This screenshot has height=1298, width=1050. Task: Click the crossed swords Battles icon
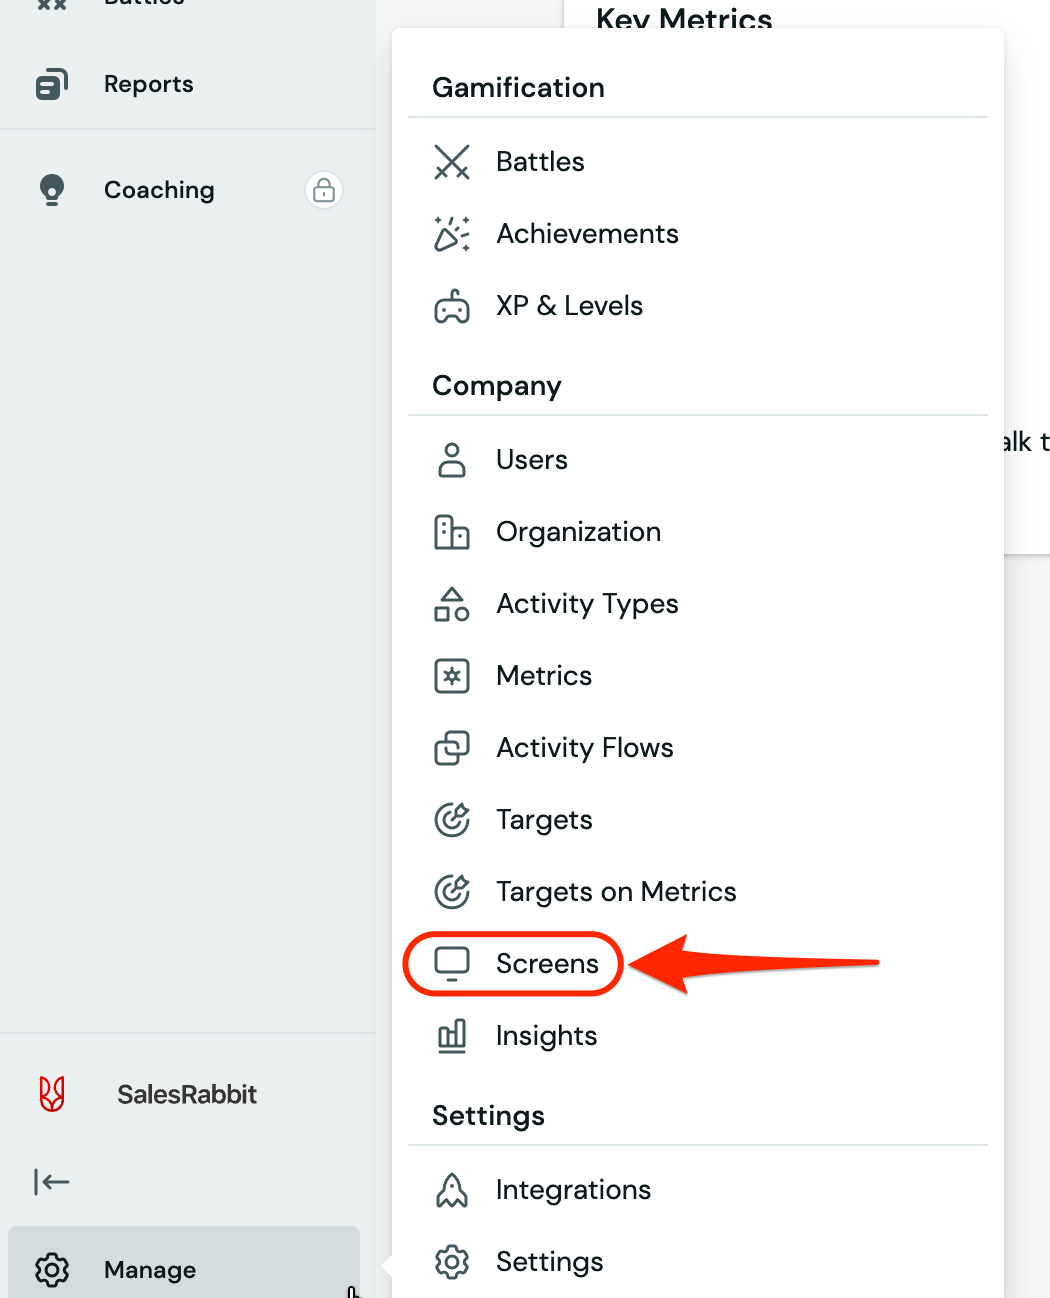(452, 162)
